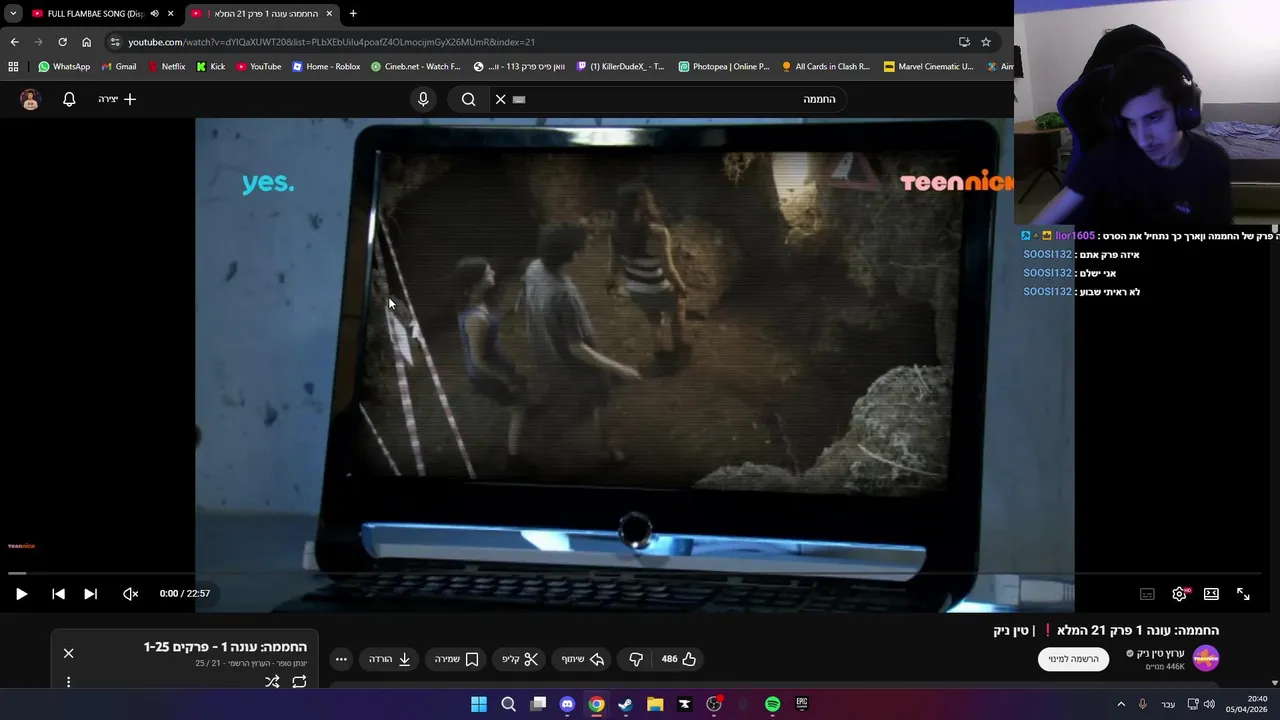Open Windows Start menu
Viewport: 1280px width, 720px height.
(x=479, y=704)
